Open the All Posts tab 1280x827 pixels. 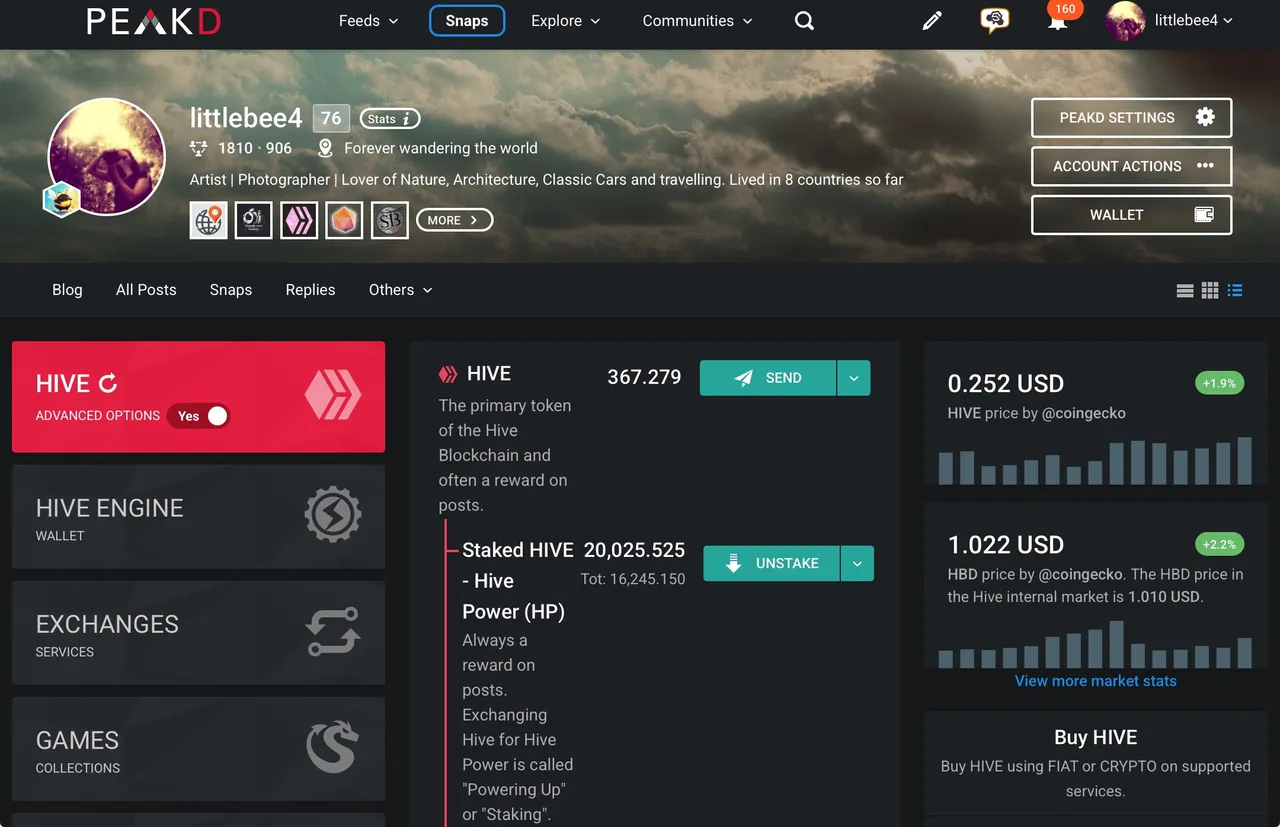click(146, 290)
